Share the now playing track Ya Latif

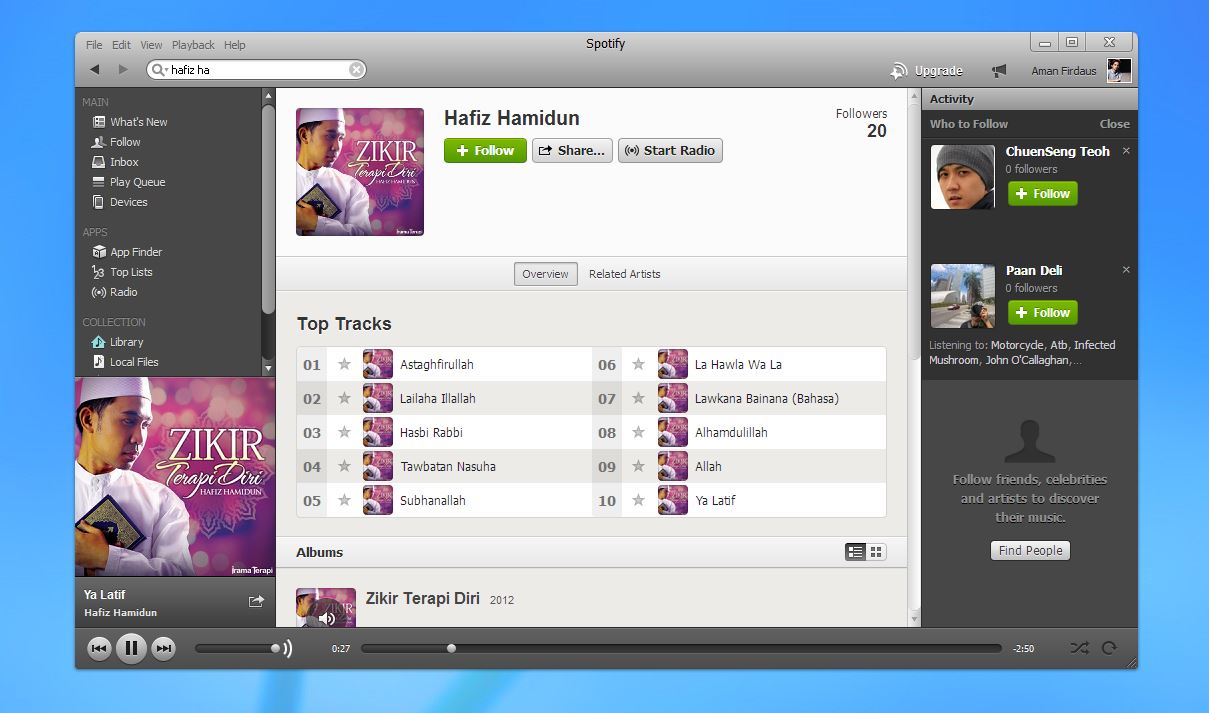pyautogui.click(x=256, y=601)
